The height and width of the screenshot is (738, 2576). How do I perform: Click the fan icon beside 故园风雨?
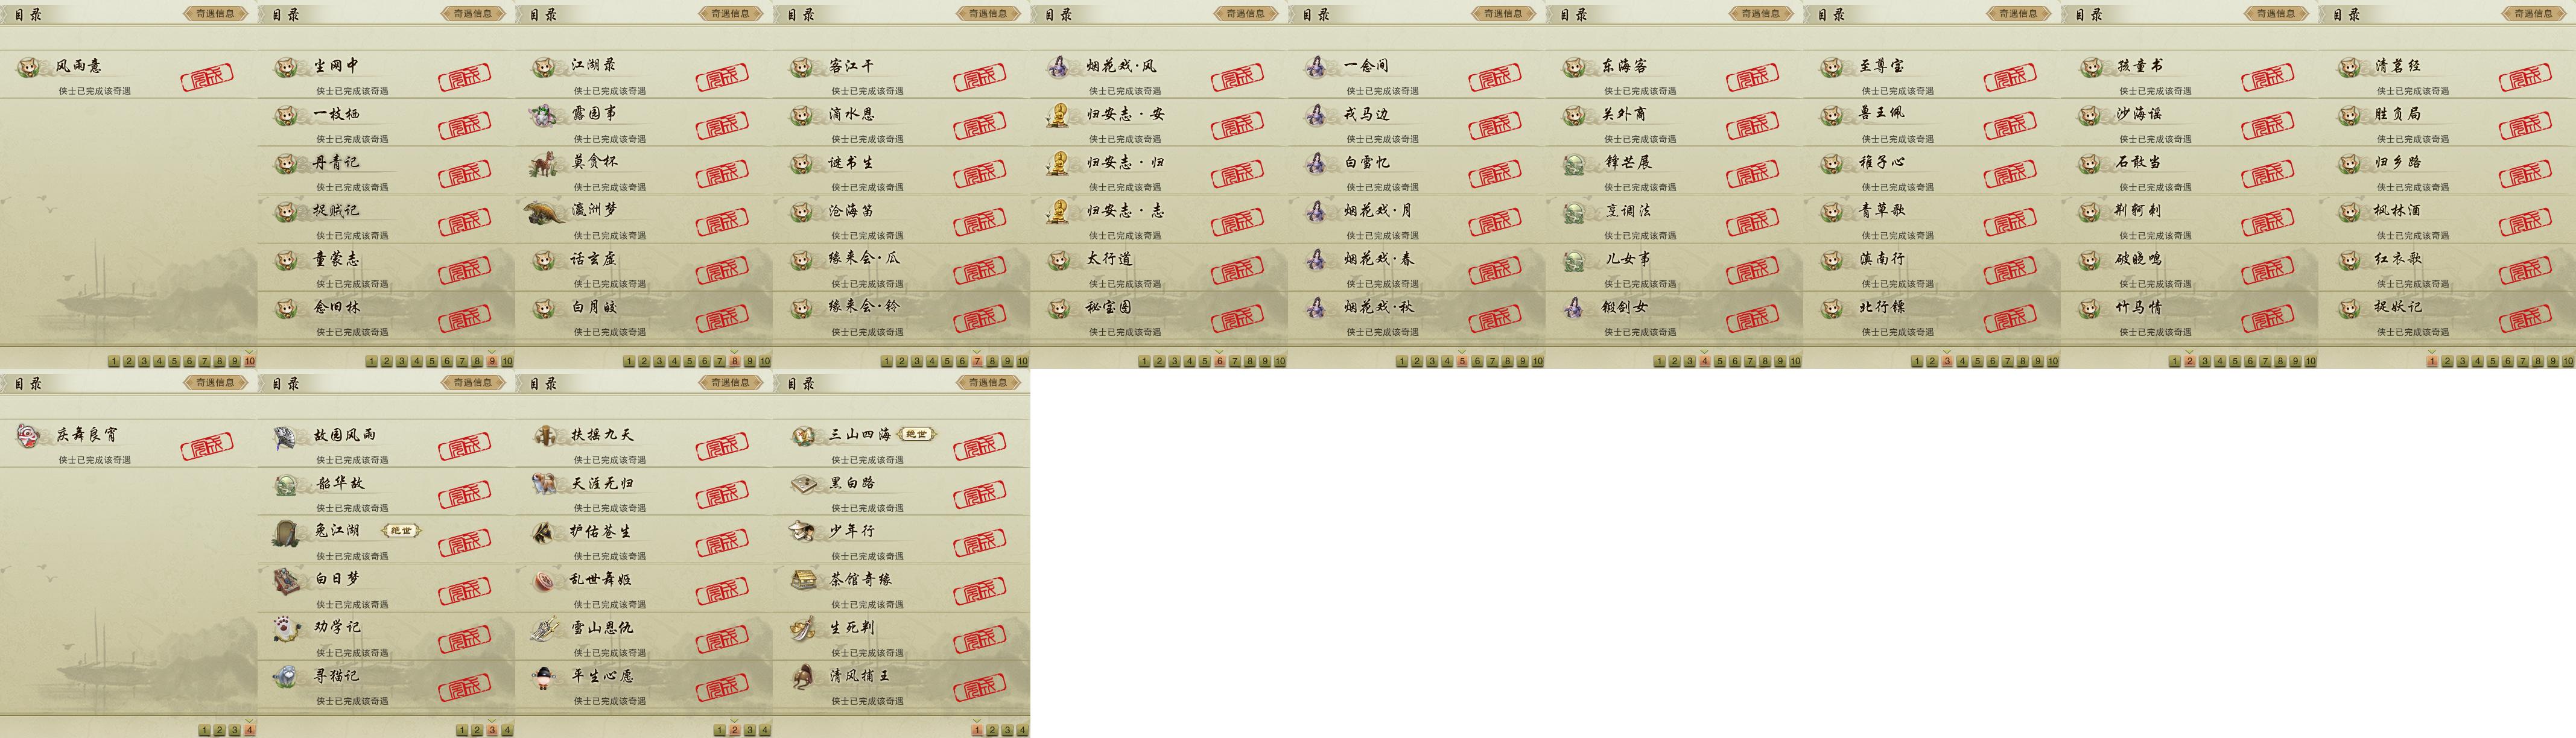[286, 436]
